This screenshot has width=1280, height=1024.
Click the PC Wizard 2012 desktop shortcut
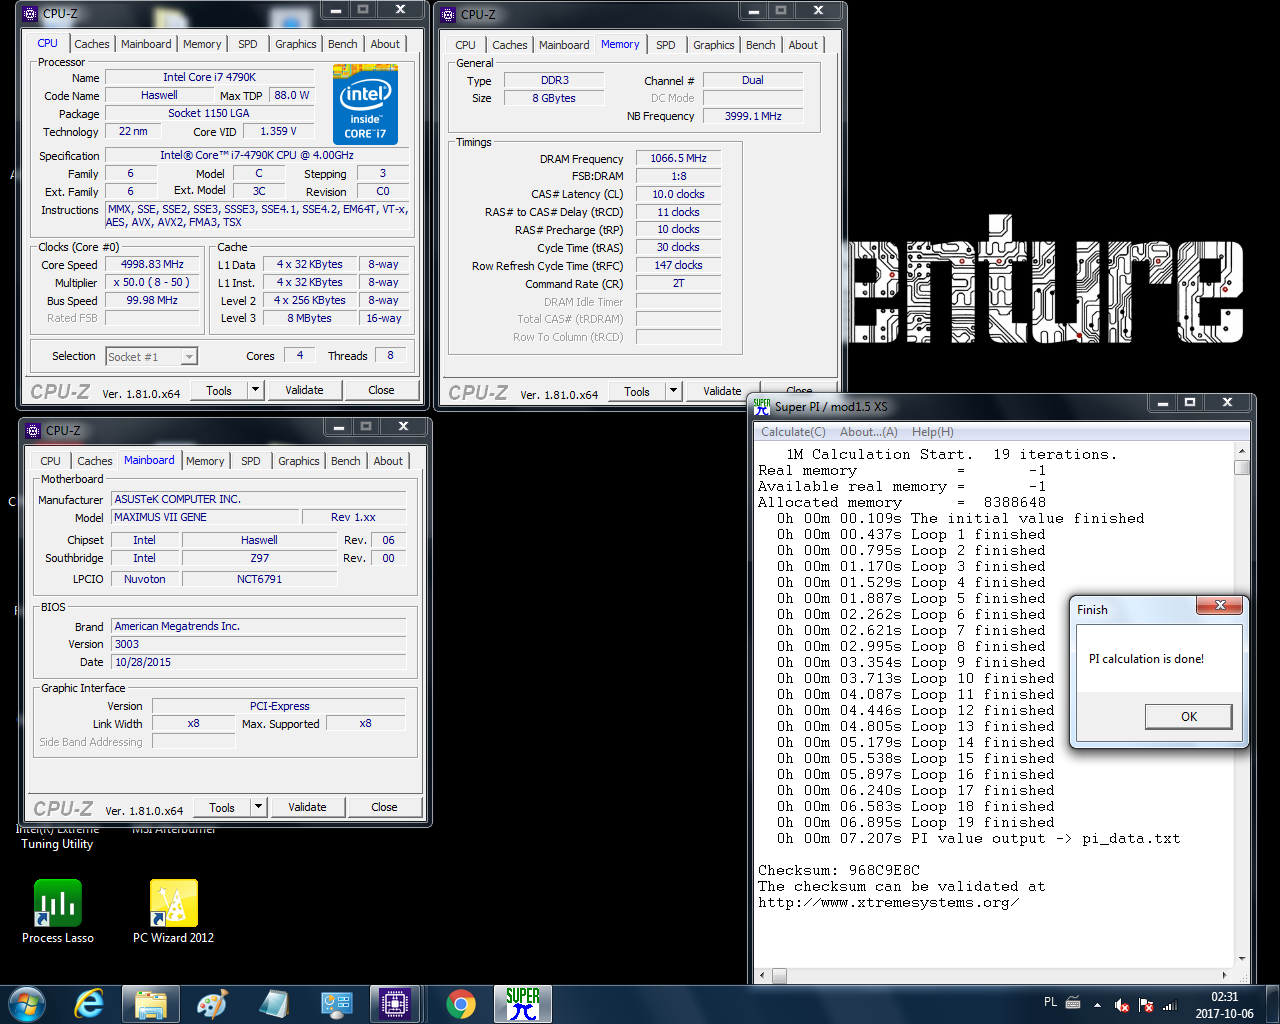[174, 912]
